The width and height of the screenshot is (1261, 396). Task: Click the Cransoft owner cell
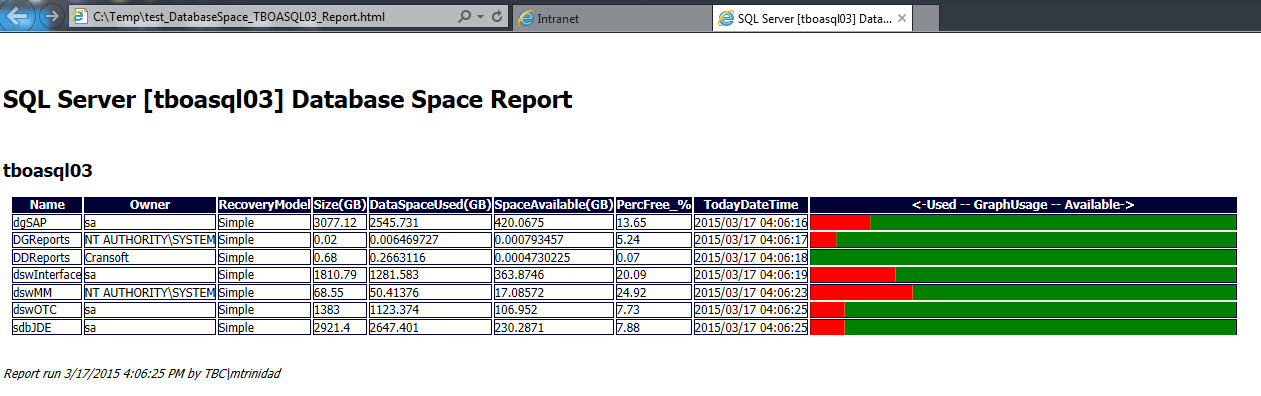coord(150,257)
